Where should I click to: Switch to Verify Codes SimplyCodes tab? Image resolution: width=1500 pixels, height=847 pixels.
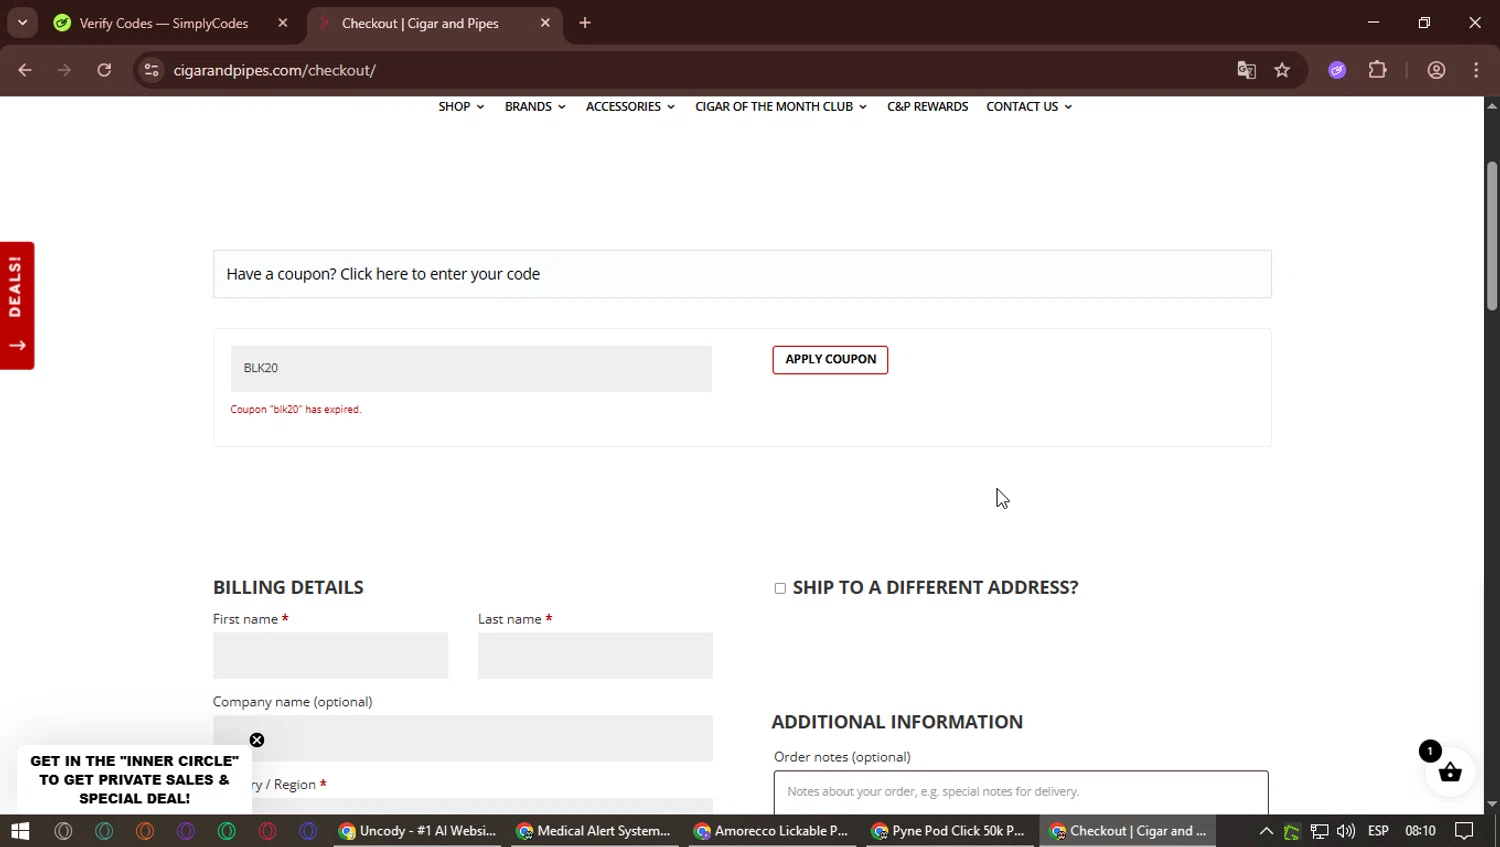pyautogui.click(x=164, y=23)
